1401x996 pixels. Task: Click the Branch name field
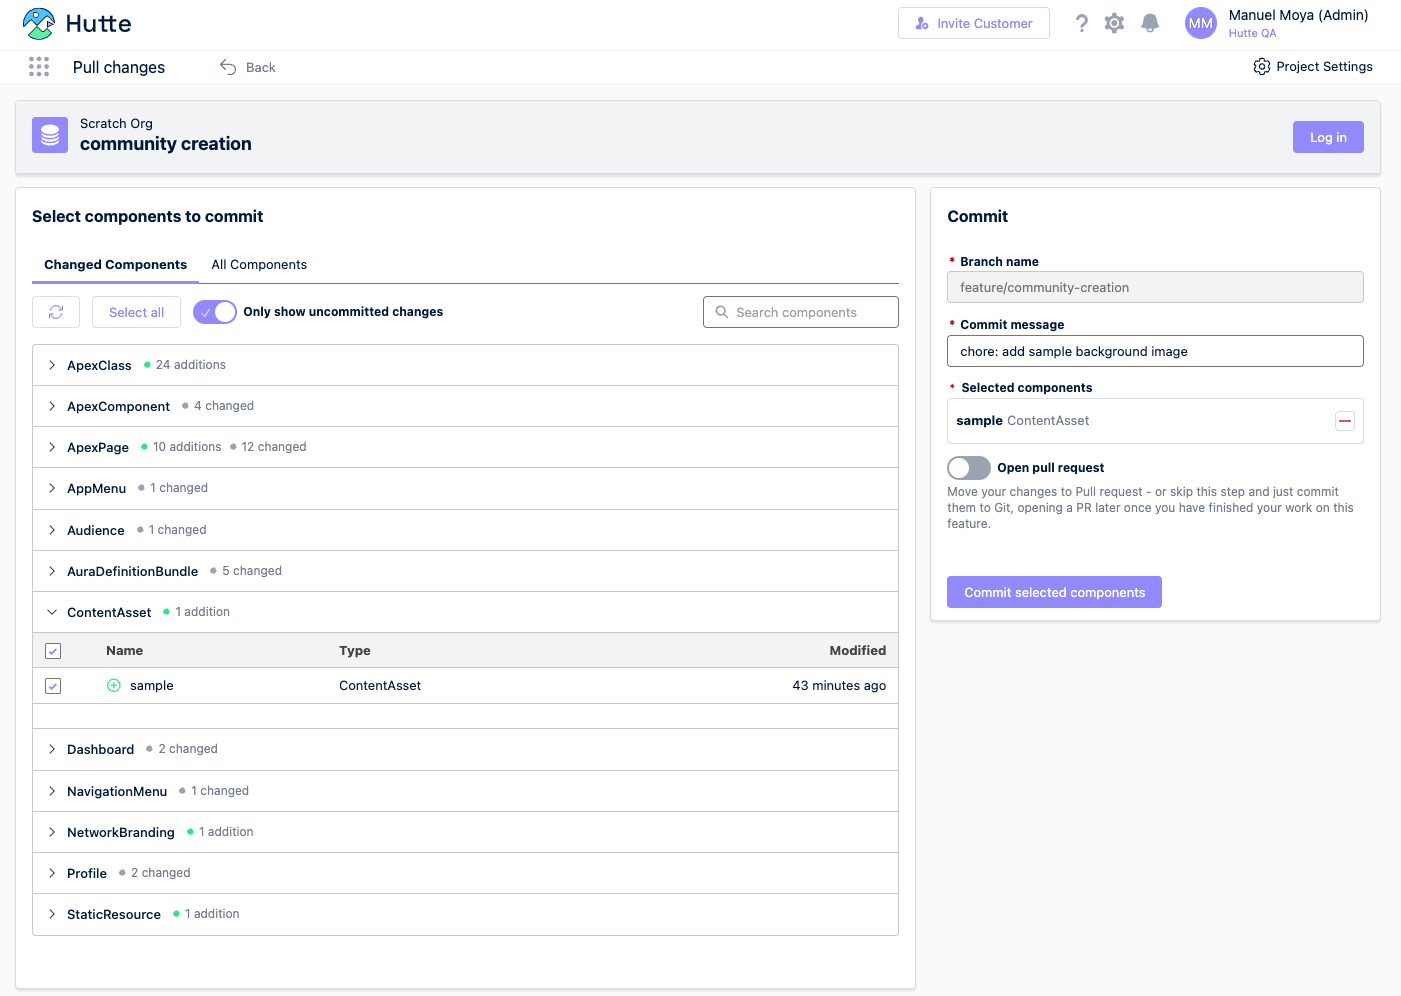1155,287
